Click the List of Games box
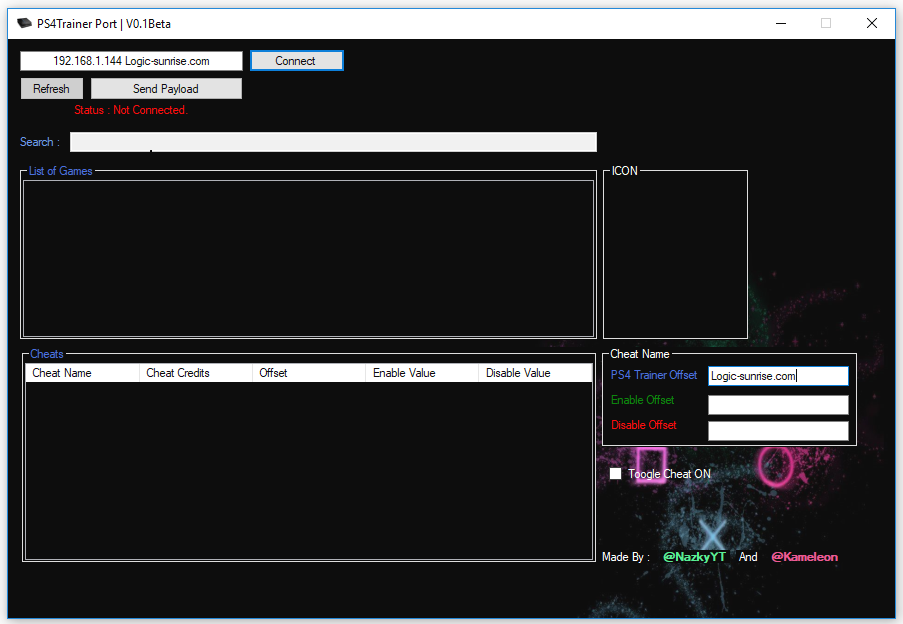This screenshot has height=624, width=903. coord(308,258)
